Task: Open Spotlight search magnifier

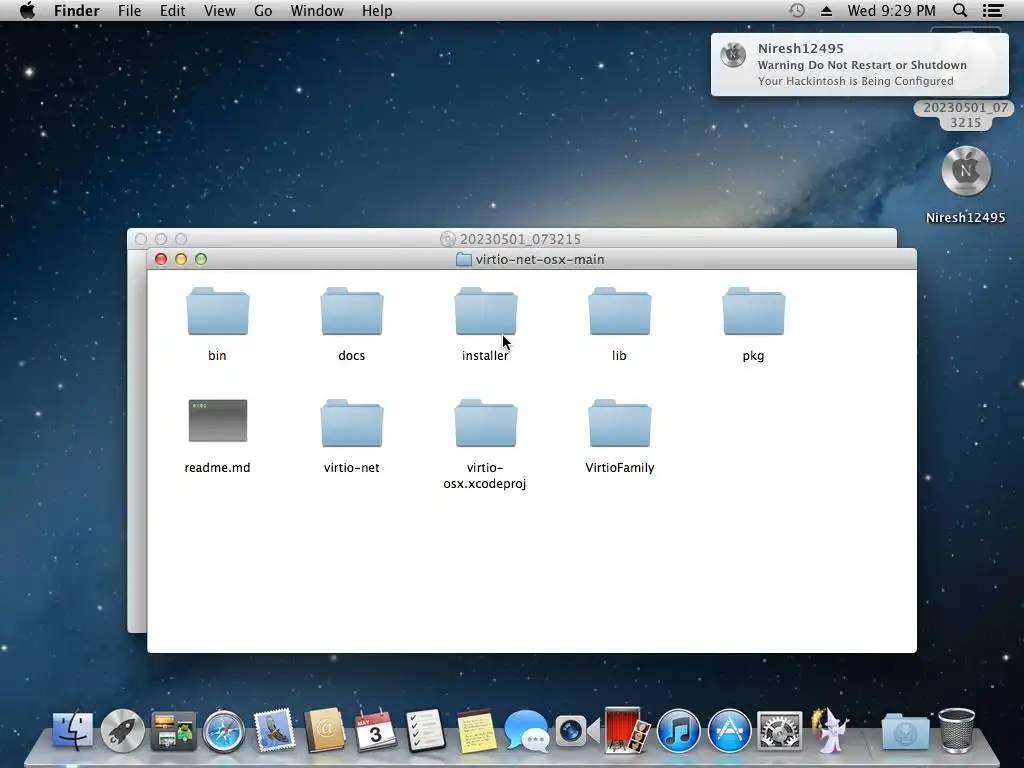Action: pos(960,10)
